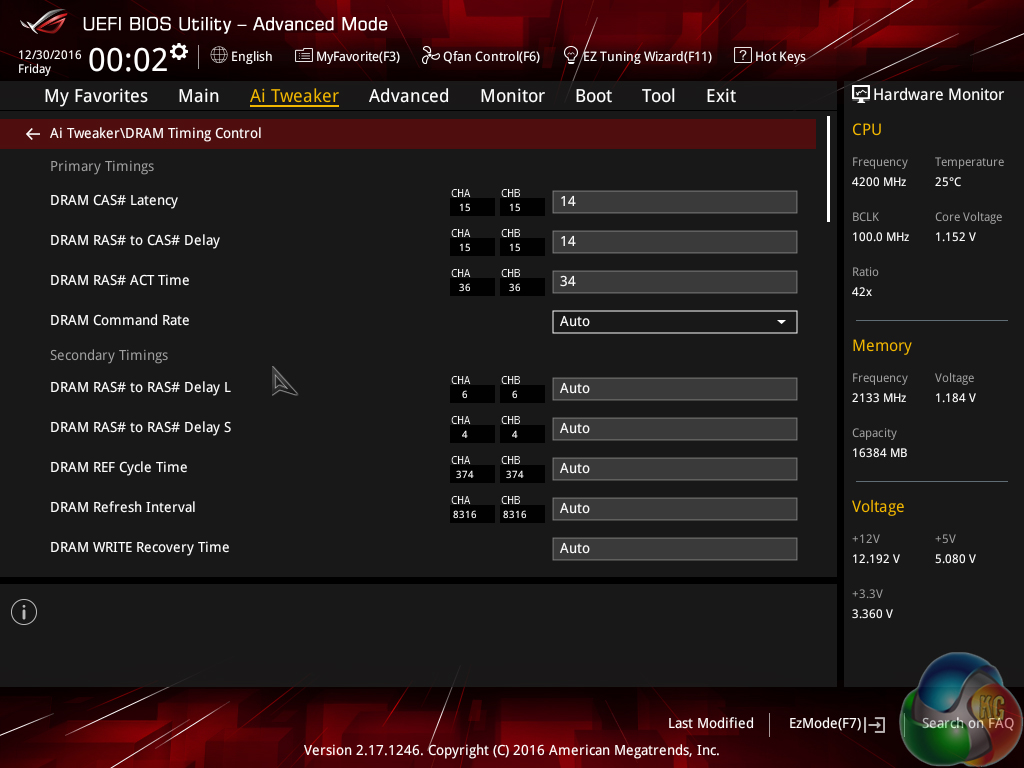Launch EZ Tuning Wizard lightbulb icon

coord(571,56)
